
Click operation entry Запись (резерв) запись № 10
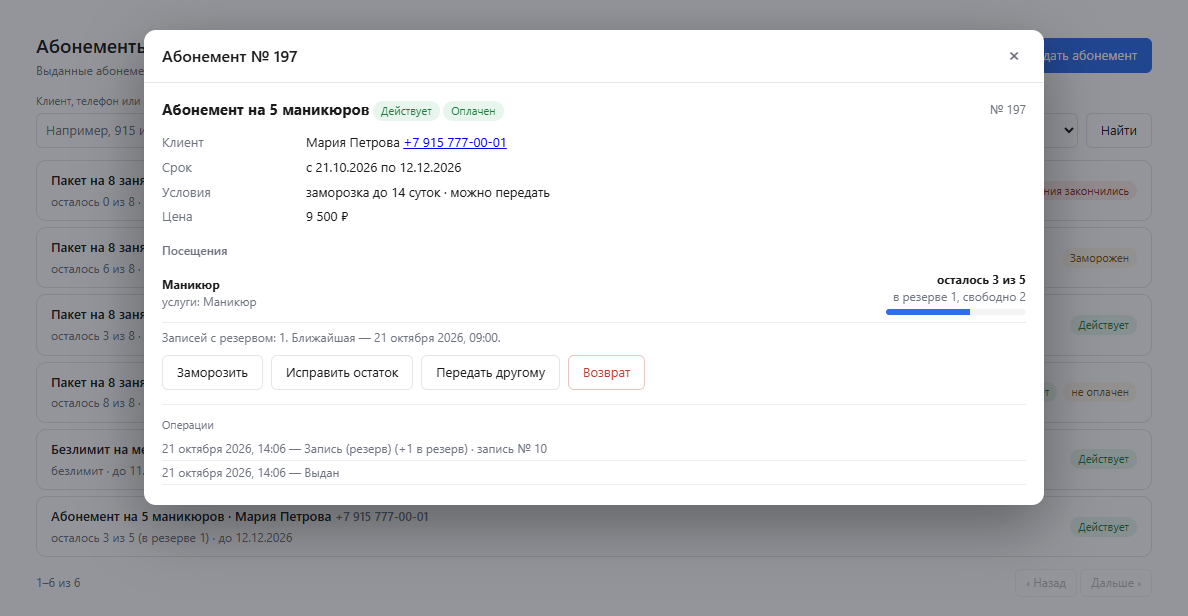[354, 449]
